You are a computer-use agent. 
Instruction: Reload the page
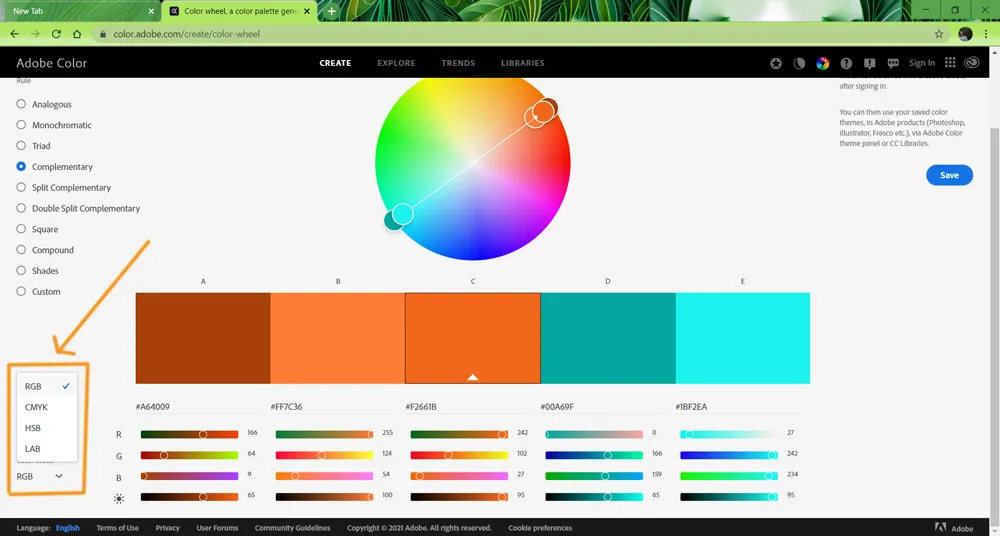(56, 34)
